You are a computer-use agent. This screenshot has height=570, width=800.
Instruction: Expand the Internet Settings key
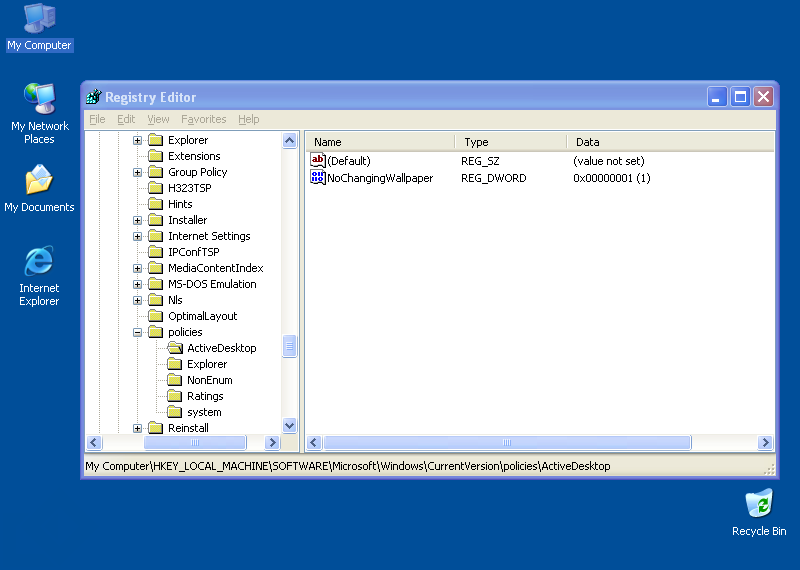(x=137, y=236)
